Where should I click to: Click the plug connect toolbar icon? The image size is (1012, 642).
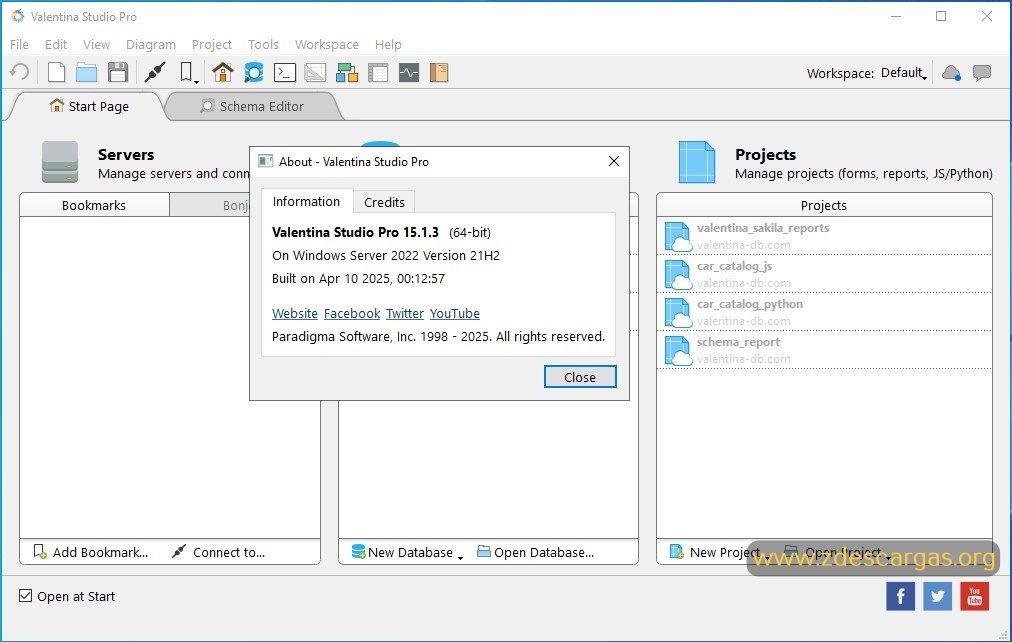pos(155,72)
